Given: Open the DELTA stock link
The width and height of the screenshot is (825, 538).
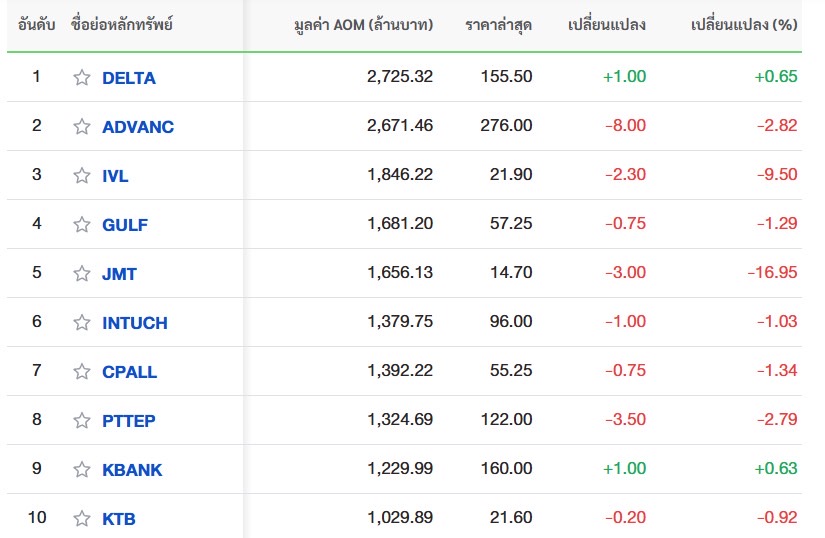Looking at the screenshot, I should point(129,78).
